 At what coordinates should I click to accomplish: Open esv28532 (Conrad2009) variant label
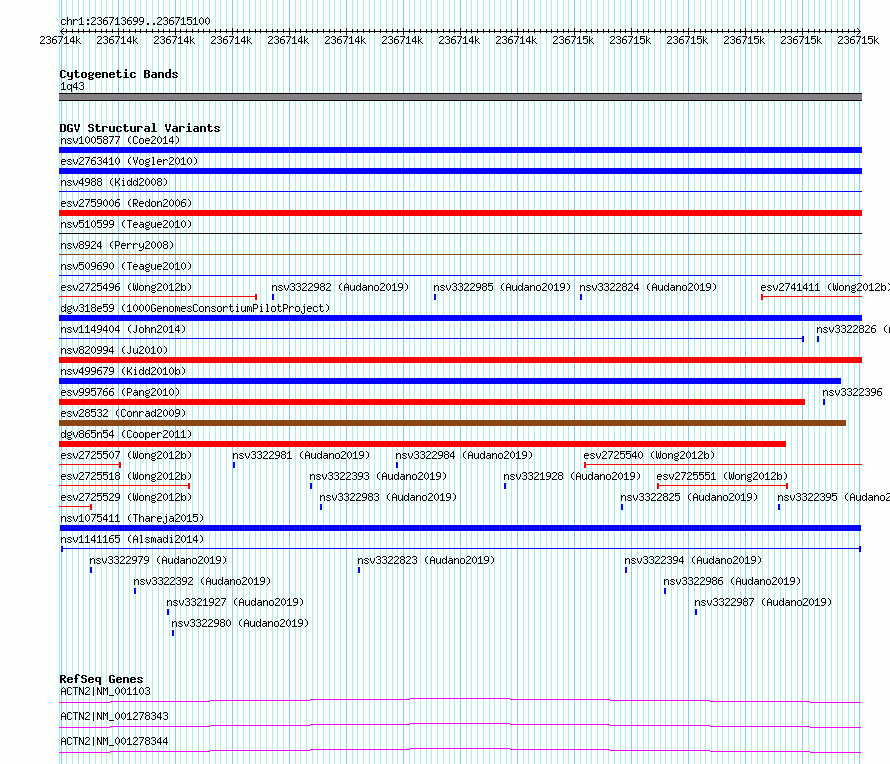click(123, 413)
